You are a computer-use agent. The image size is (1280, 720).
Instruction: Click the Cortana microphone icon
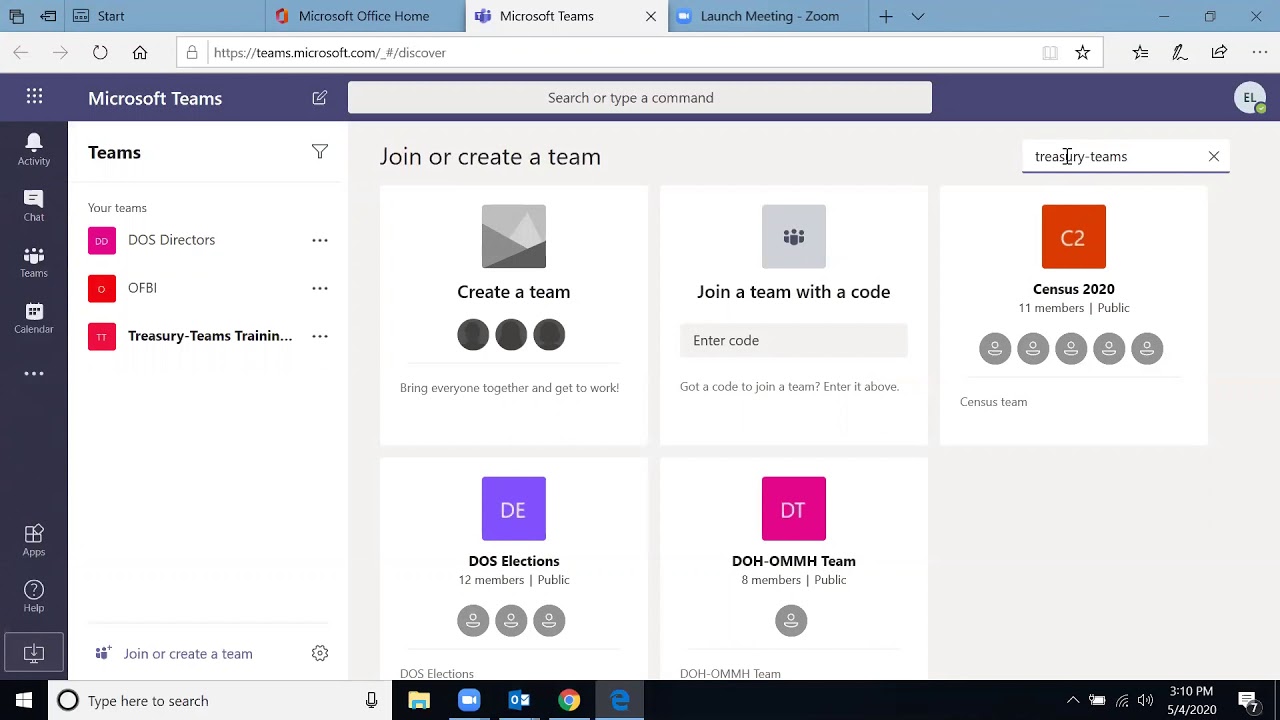pyautogui.click(x=371, y=701)
